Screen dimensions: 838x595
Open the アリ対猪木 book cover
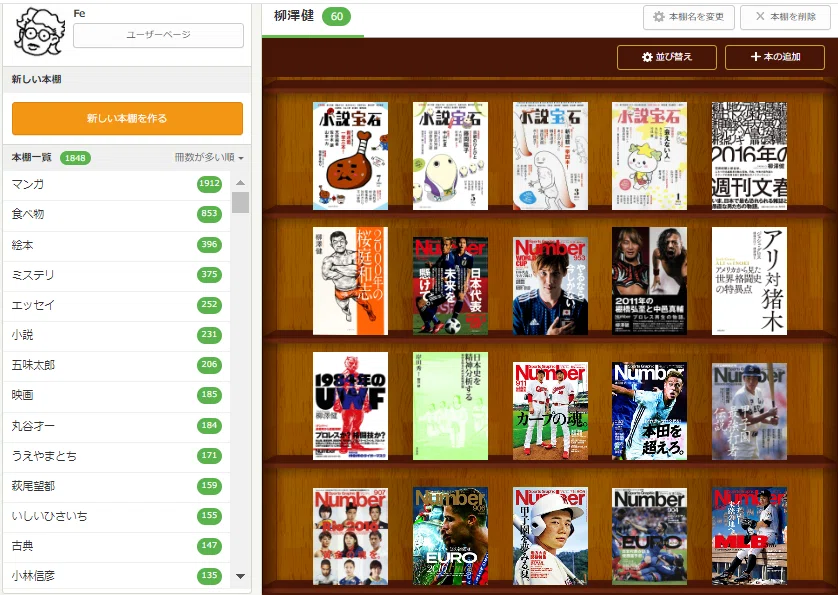(749, 281)
